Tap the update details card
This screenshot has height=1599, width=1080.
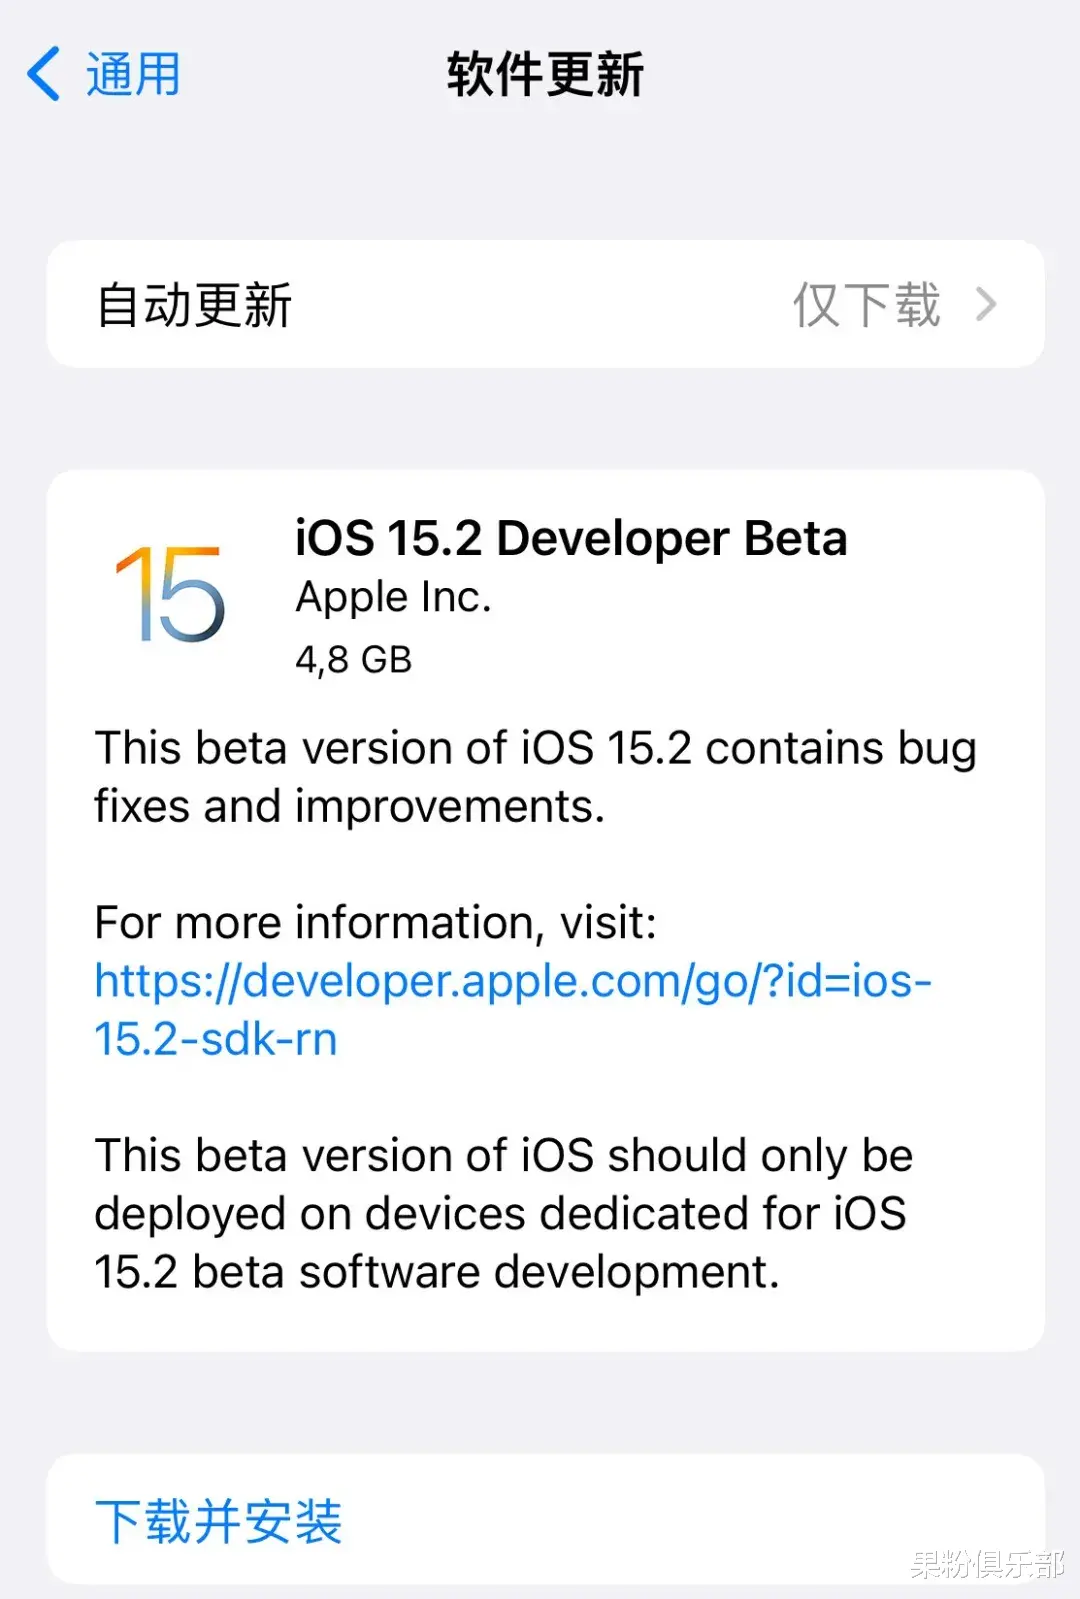pyautogui.click(x=540, y=900)
